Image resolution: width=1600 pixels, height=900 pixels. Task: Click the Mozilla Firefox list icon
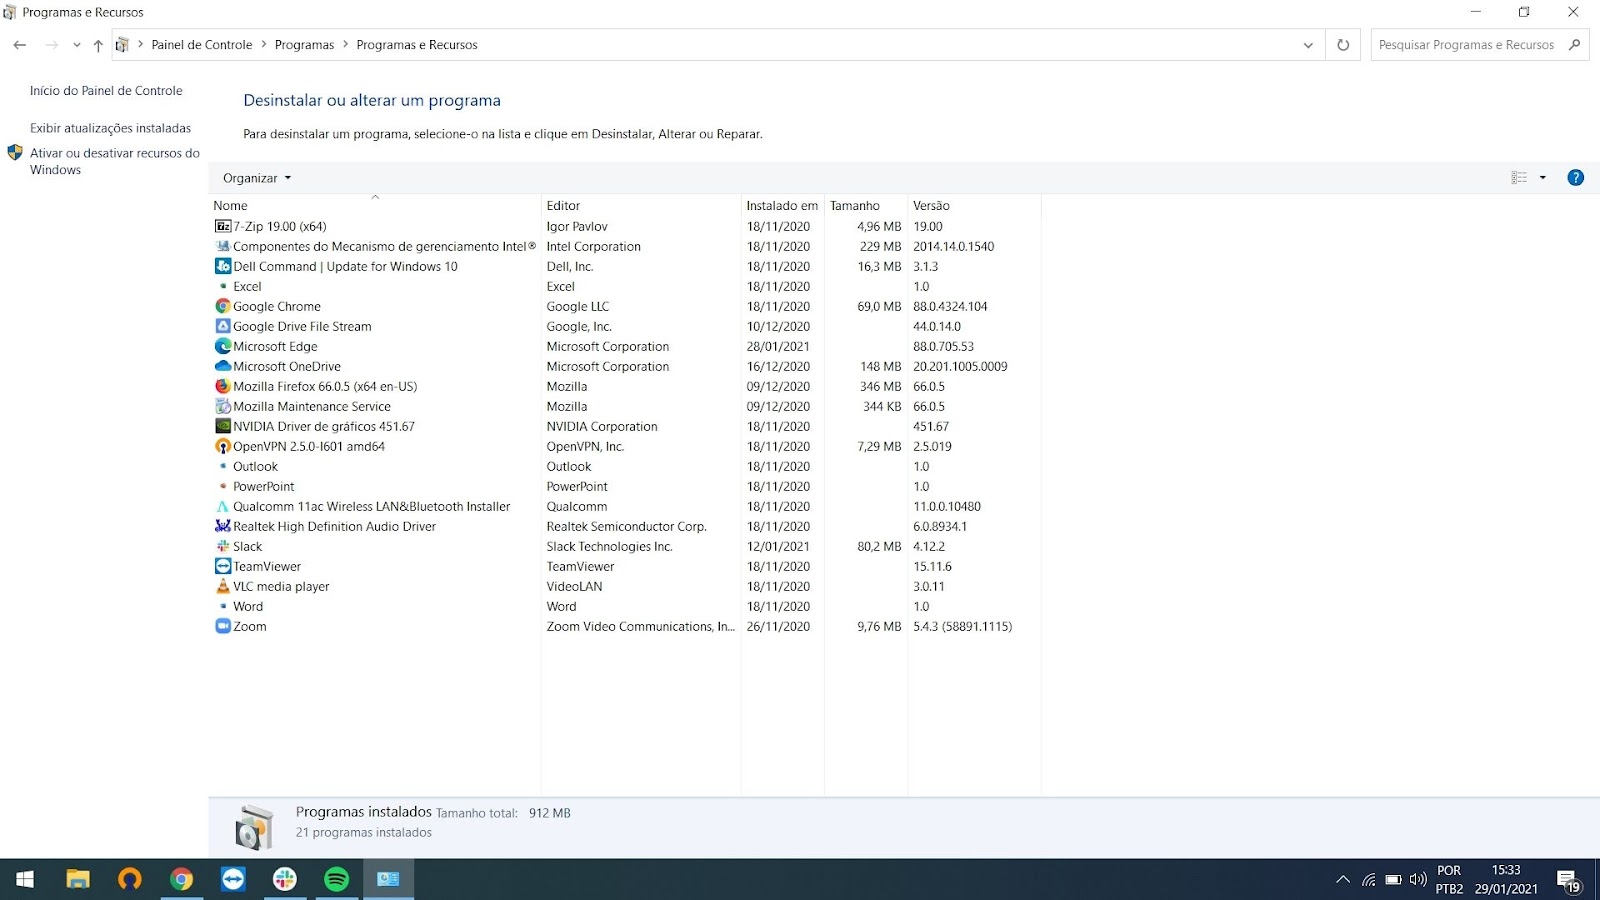coord(223,386)
